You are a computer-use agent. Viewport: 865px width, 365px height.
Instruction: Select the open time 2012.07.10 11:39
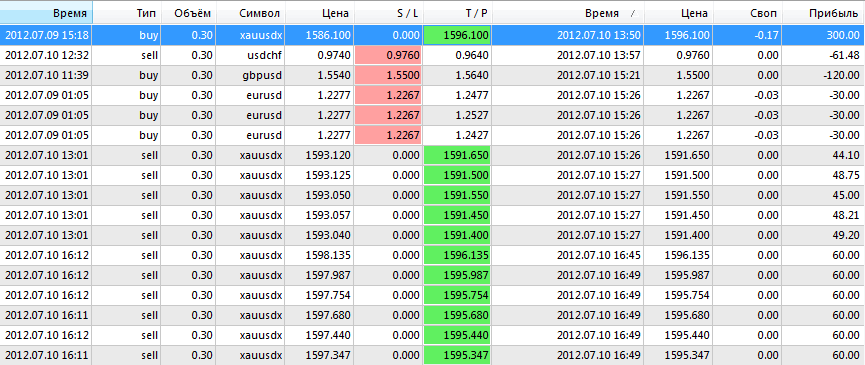click(47, 76)
